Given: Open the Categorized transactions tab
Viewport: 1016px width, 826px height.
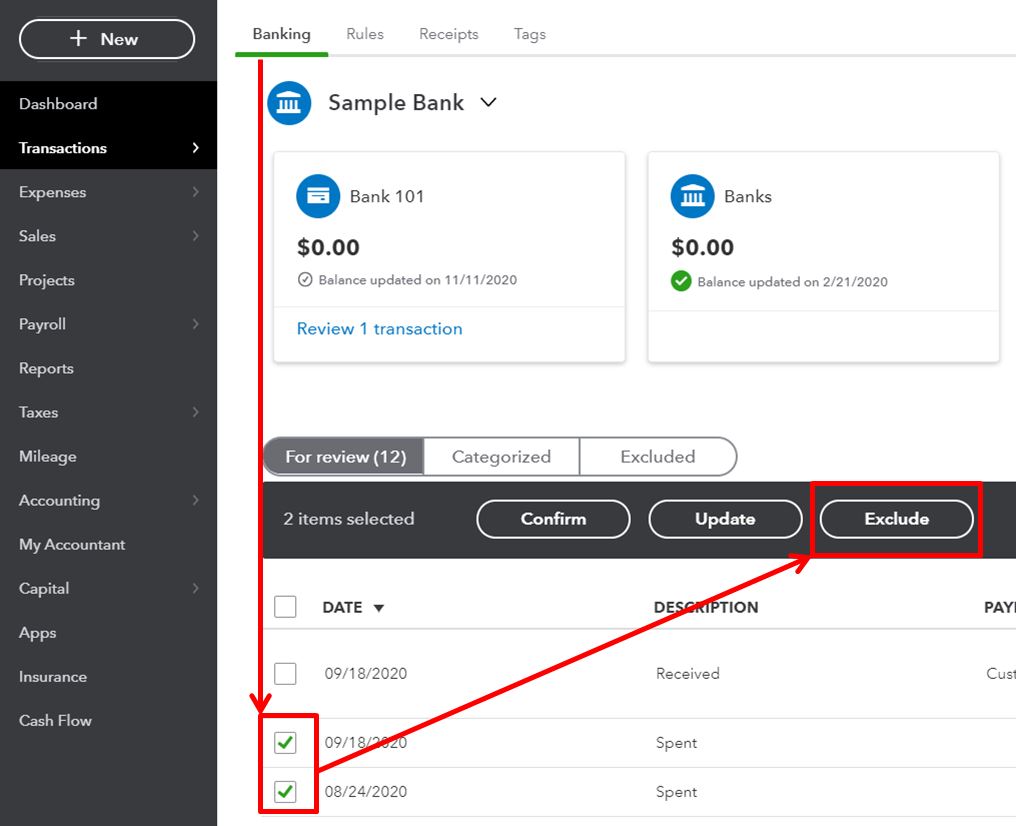Looking at the screenshot, I should [501, 457].
